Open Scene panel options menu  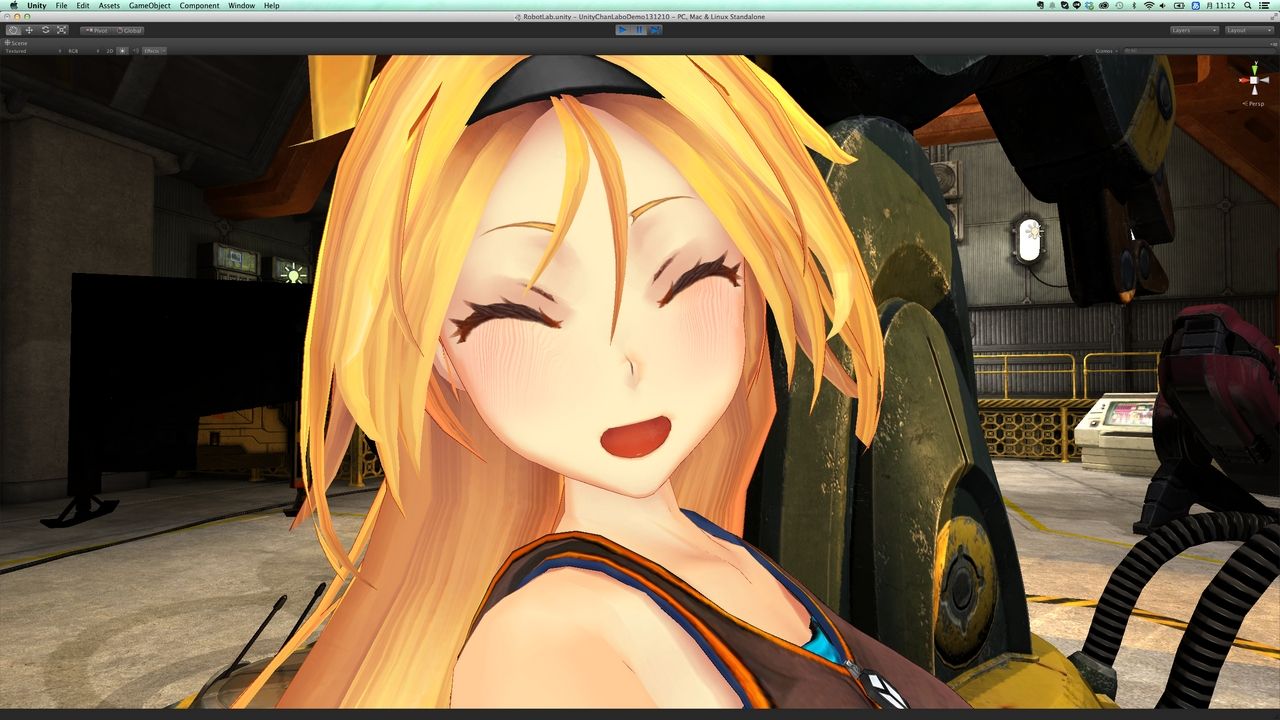1272,43
